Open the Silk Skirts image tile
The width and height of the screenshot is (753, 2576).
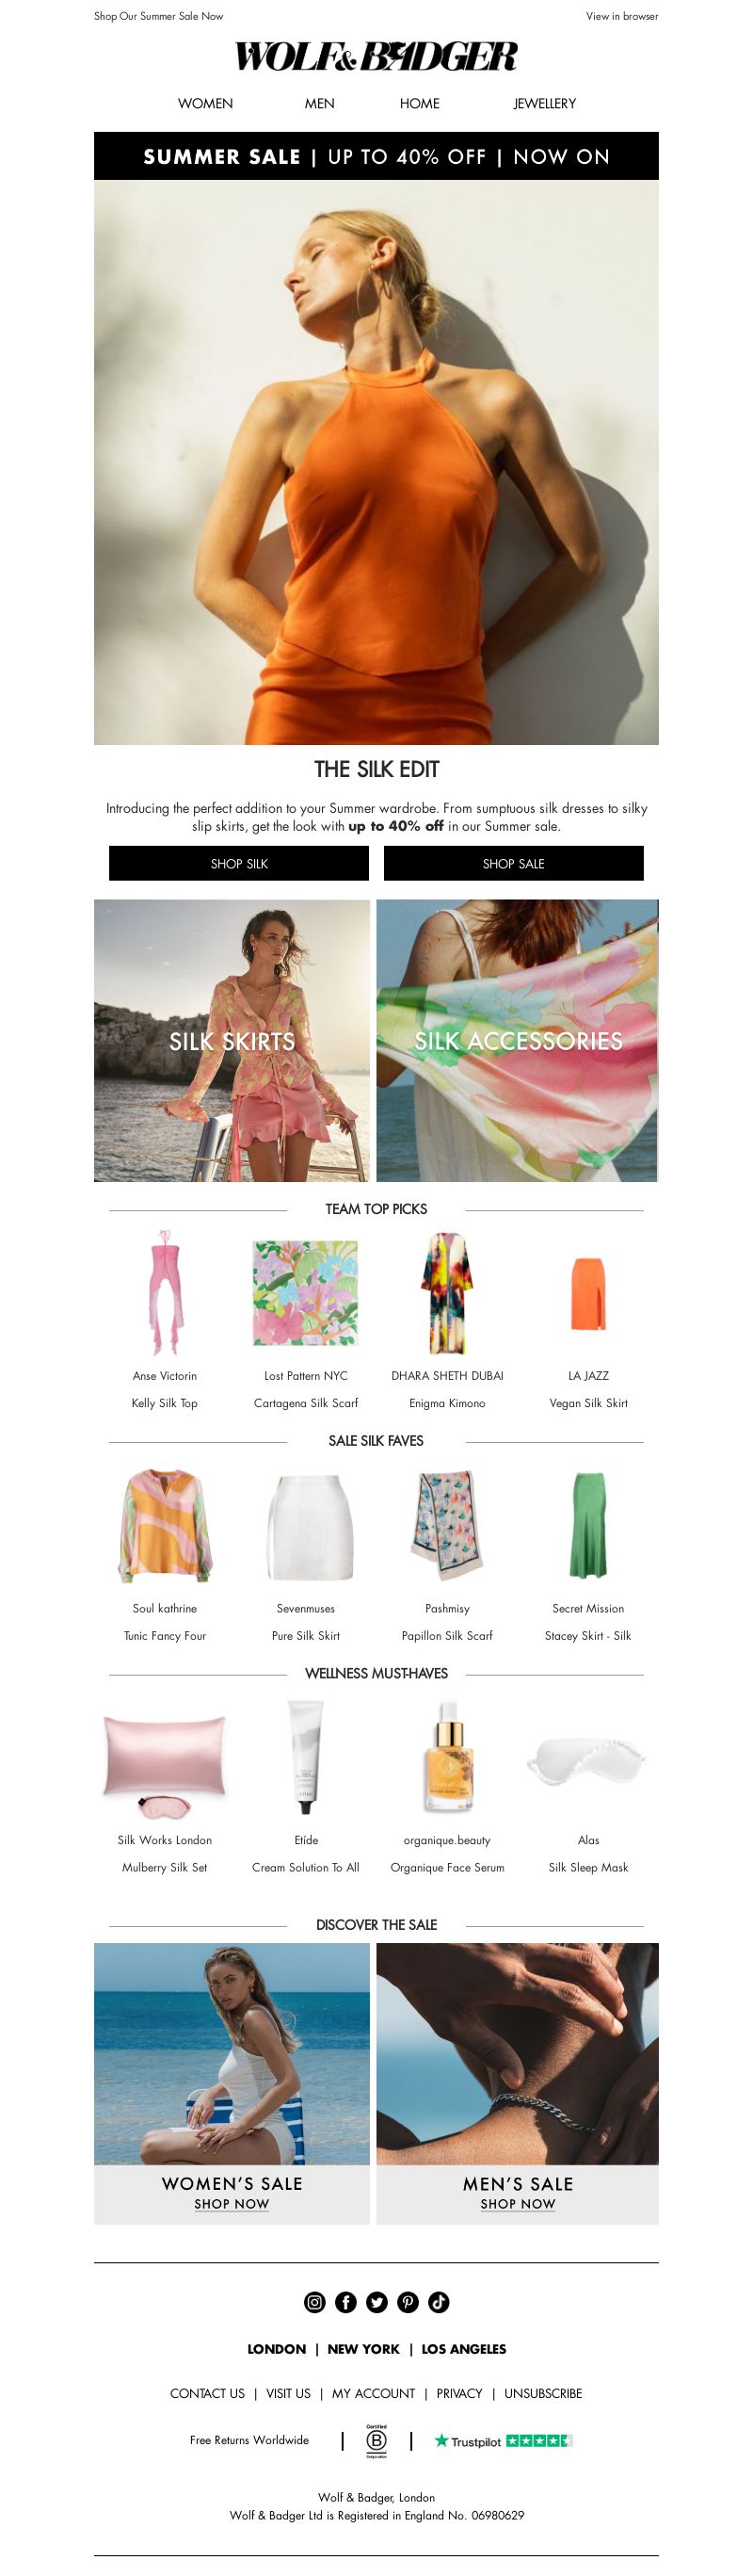(x=232, y=1040)
